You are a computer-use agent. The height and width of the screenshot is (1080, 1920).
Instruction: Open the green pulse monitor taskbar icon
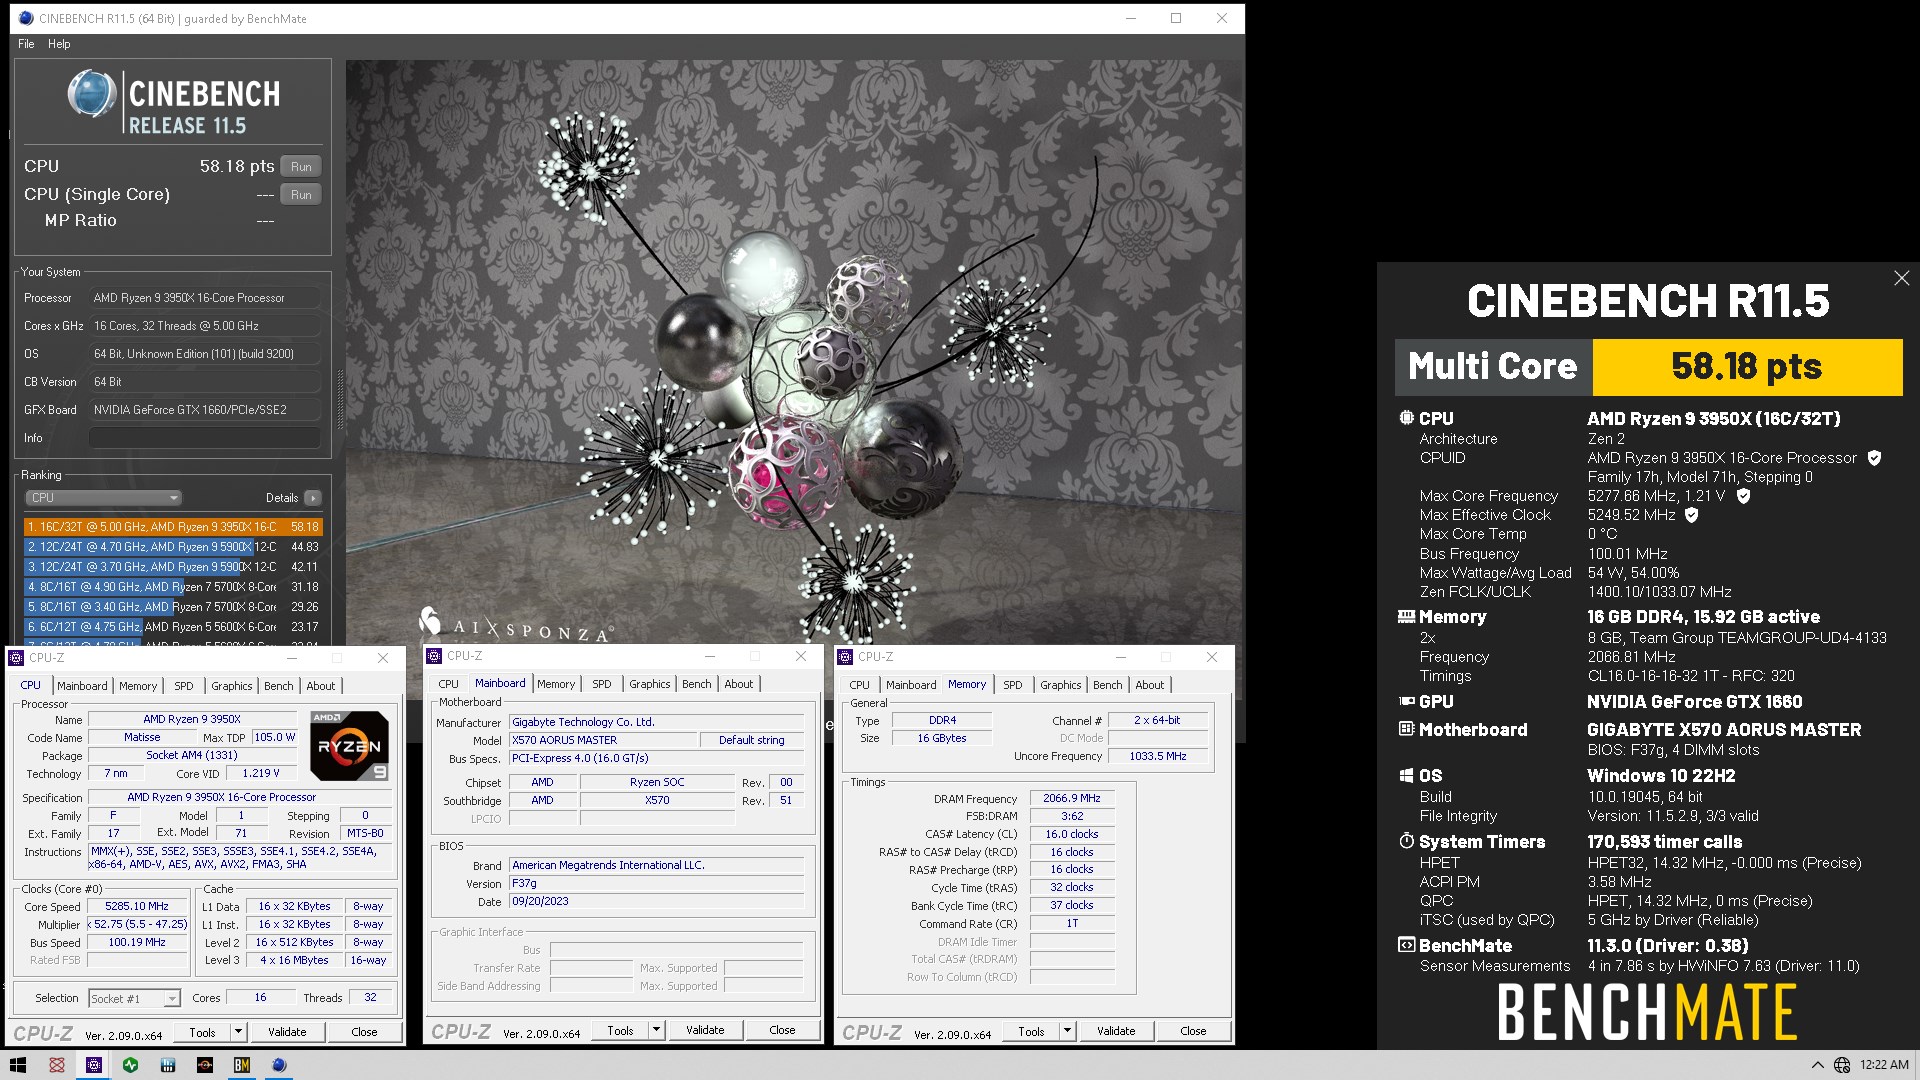130,1065
